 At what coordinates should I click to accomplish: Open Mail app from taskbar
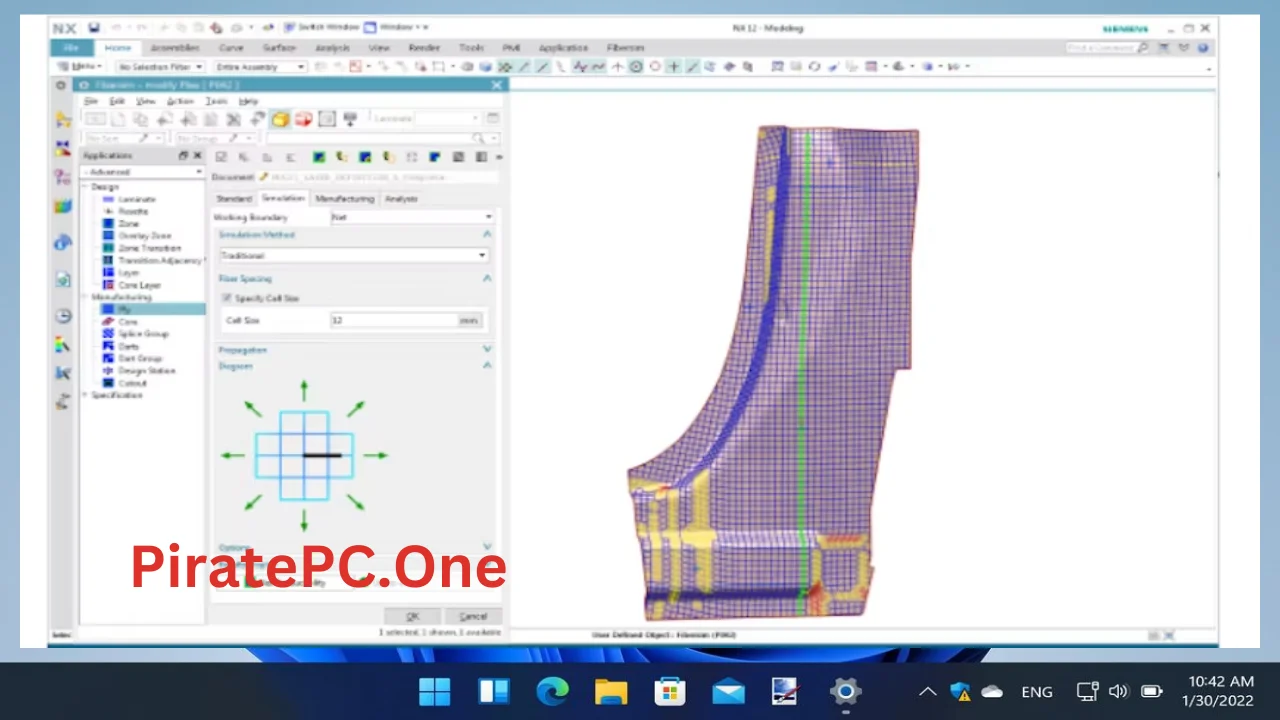[728, 691]
